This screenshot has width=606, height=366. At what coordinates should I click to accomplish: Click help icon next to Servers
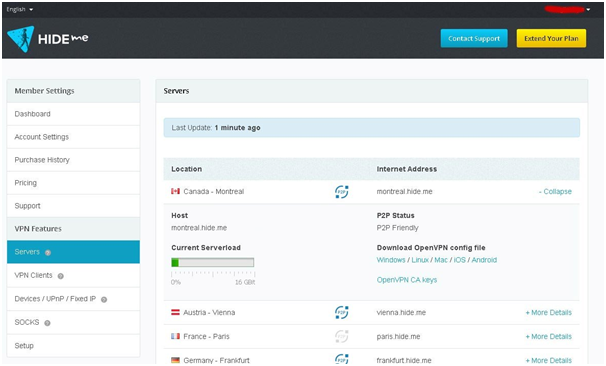pos(48,253)
